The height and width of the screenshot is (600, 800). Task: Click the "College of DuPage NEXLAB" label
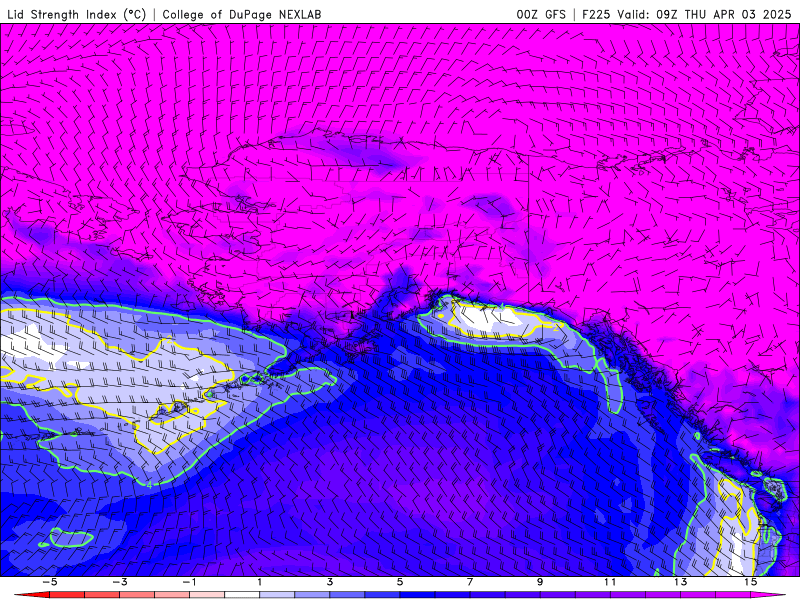tap(242, 14)
